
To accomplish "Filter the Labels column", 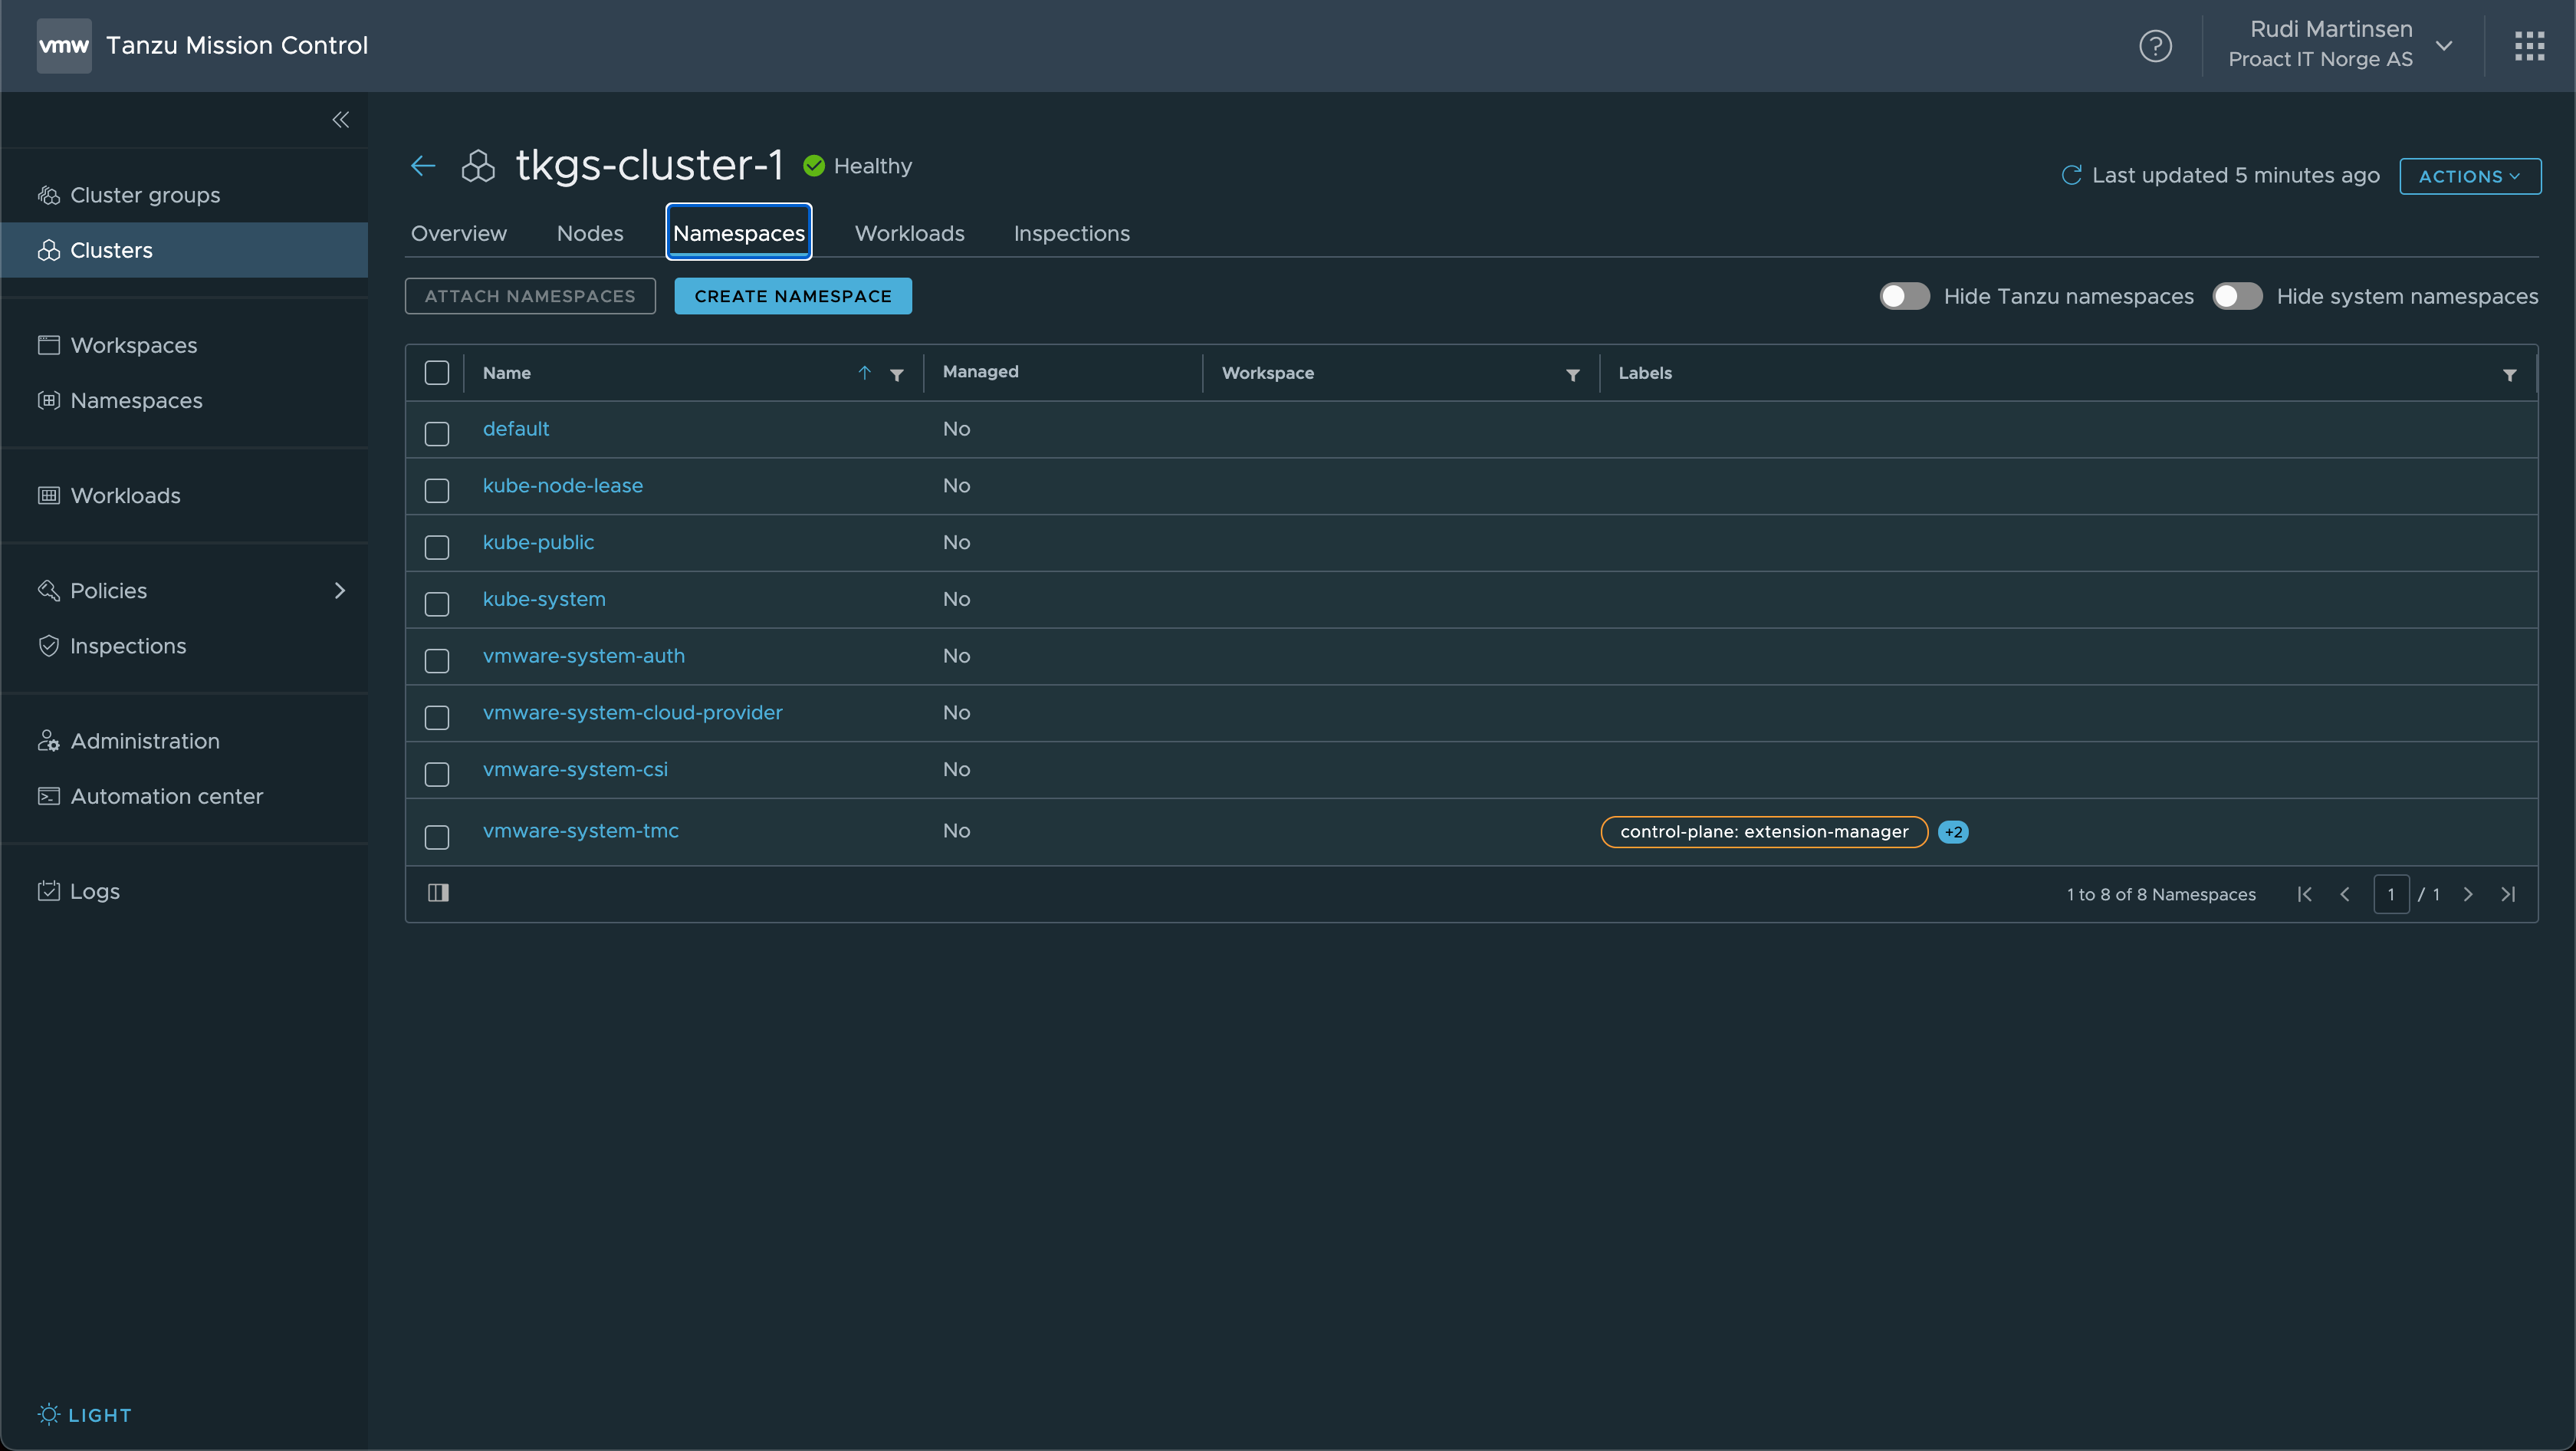I will [2509, 375].
